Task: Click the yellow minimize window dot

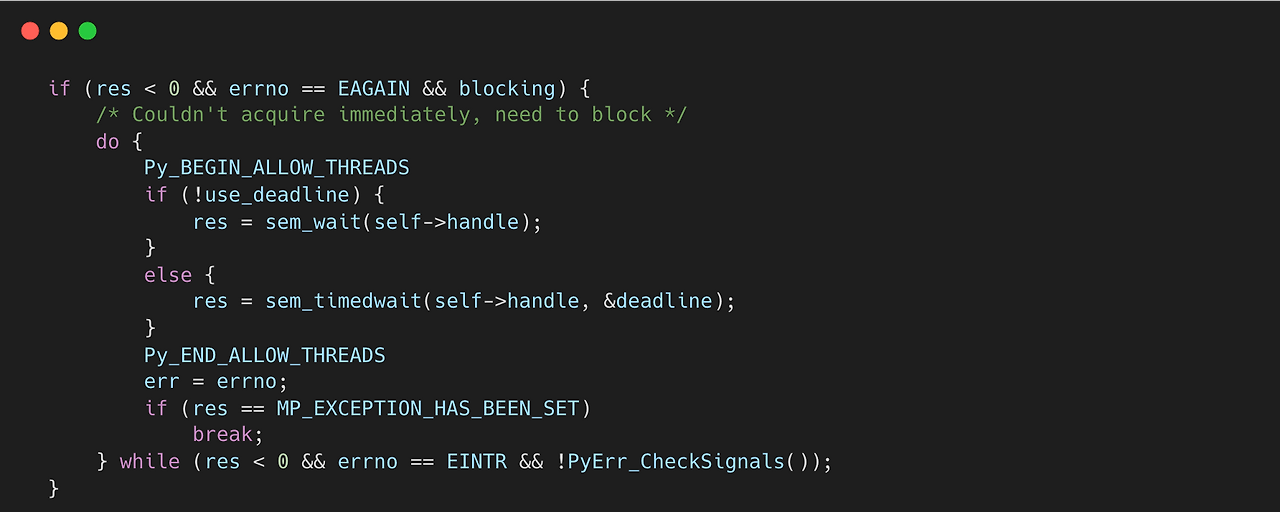Action: click(59, 31)
